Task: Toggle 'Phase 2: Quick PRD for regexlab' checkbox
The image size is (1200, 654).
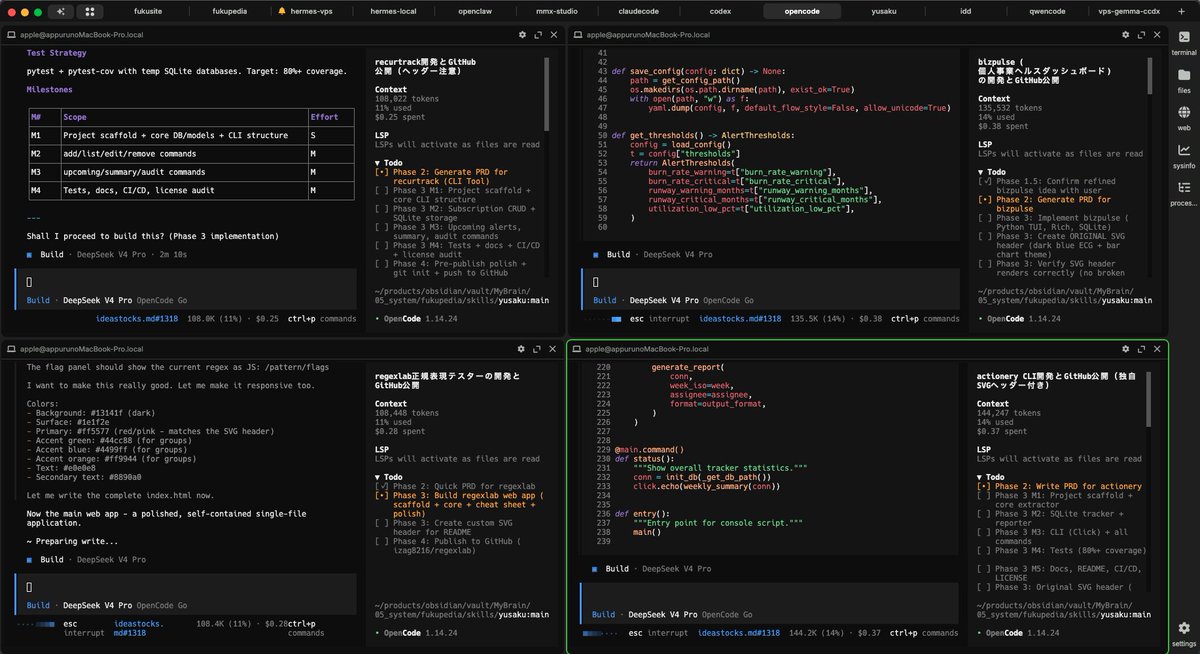Action: pyautogui.click(x=381, y=485)
